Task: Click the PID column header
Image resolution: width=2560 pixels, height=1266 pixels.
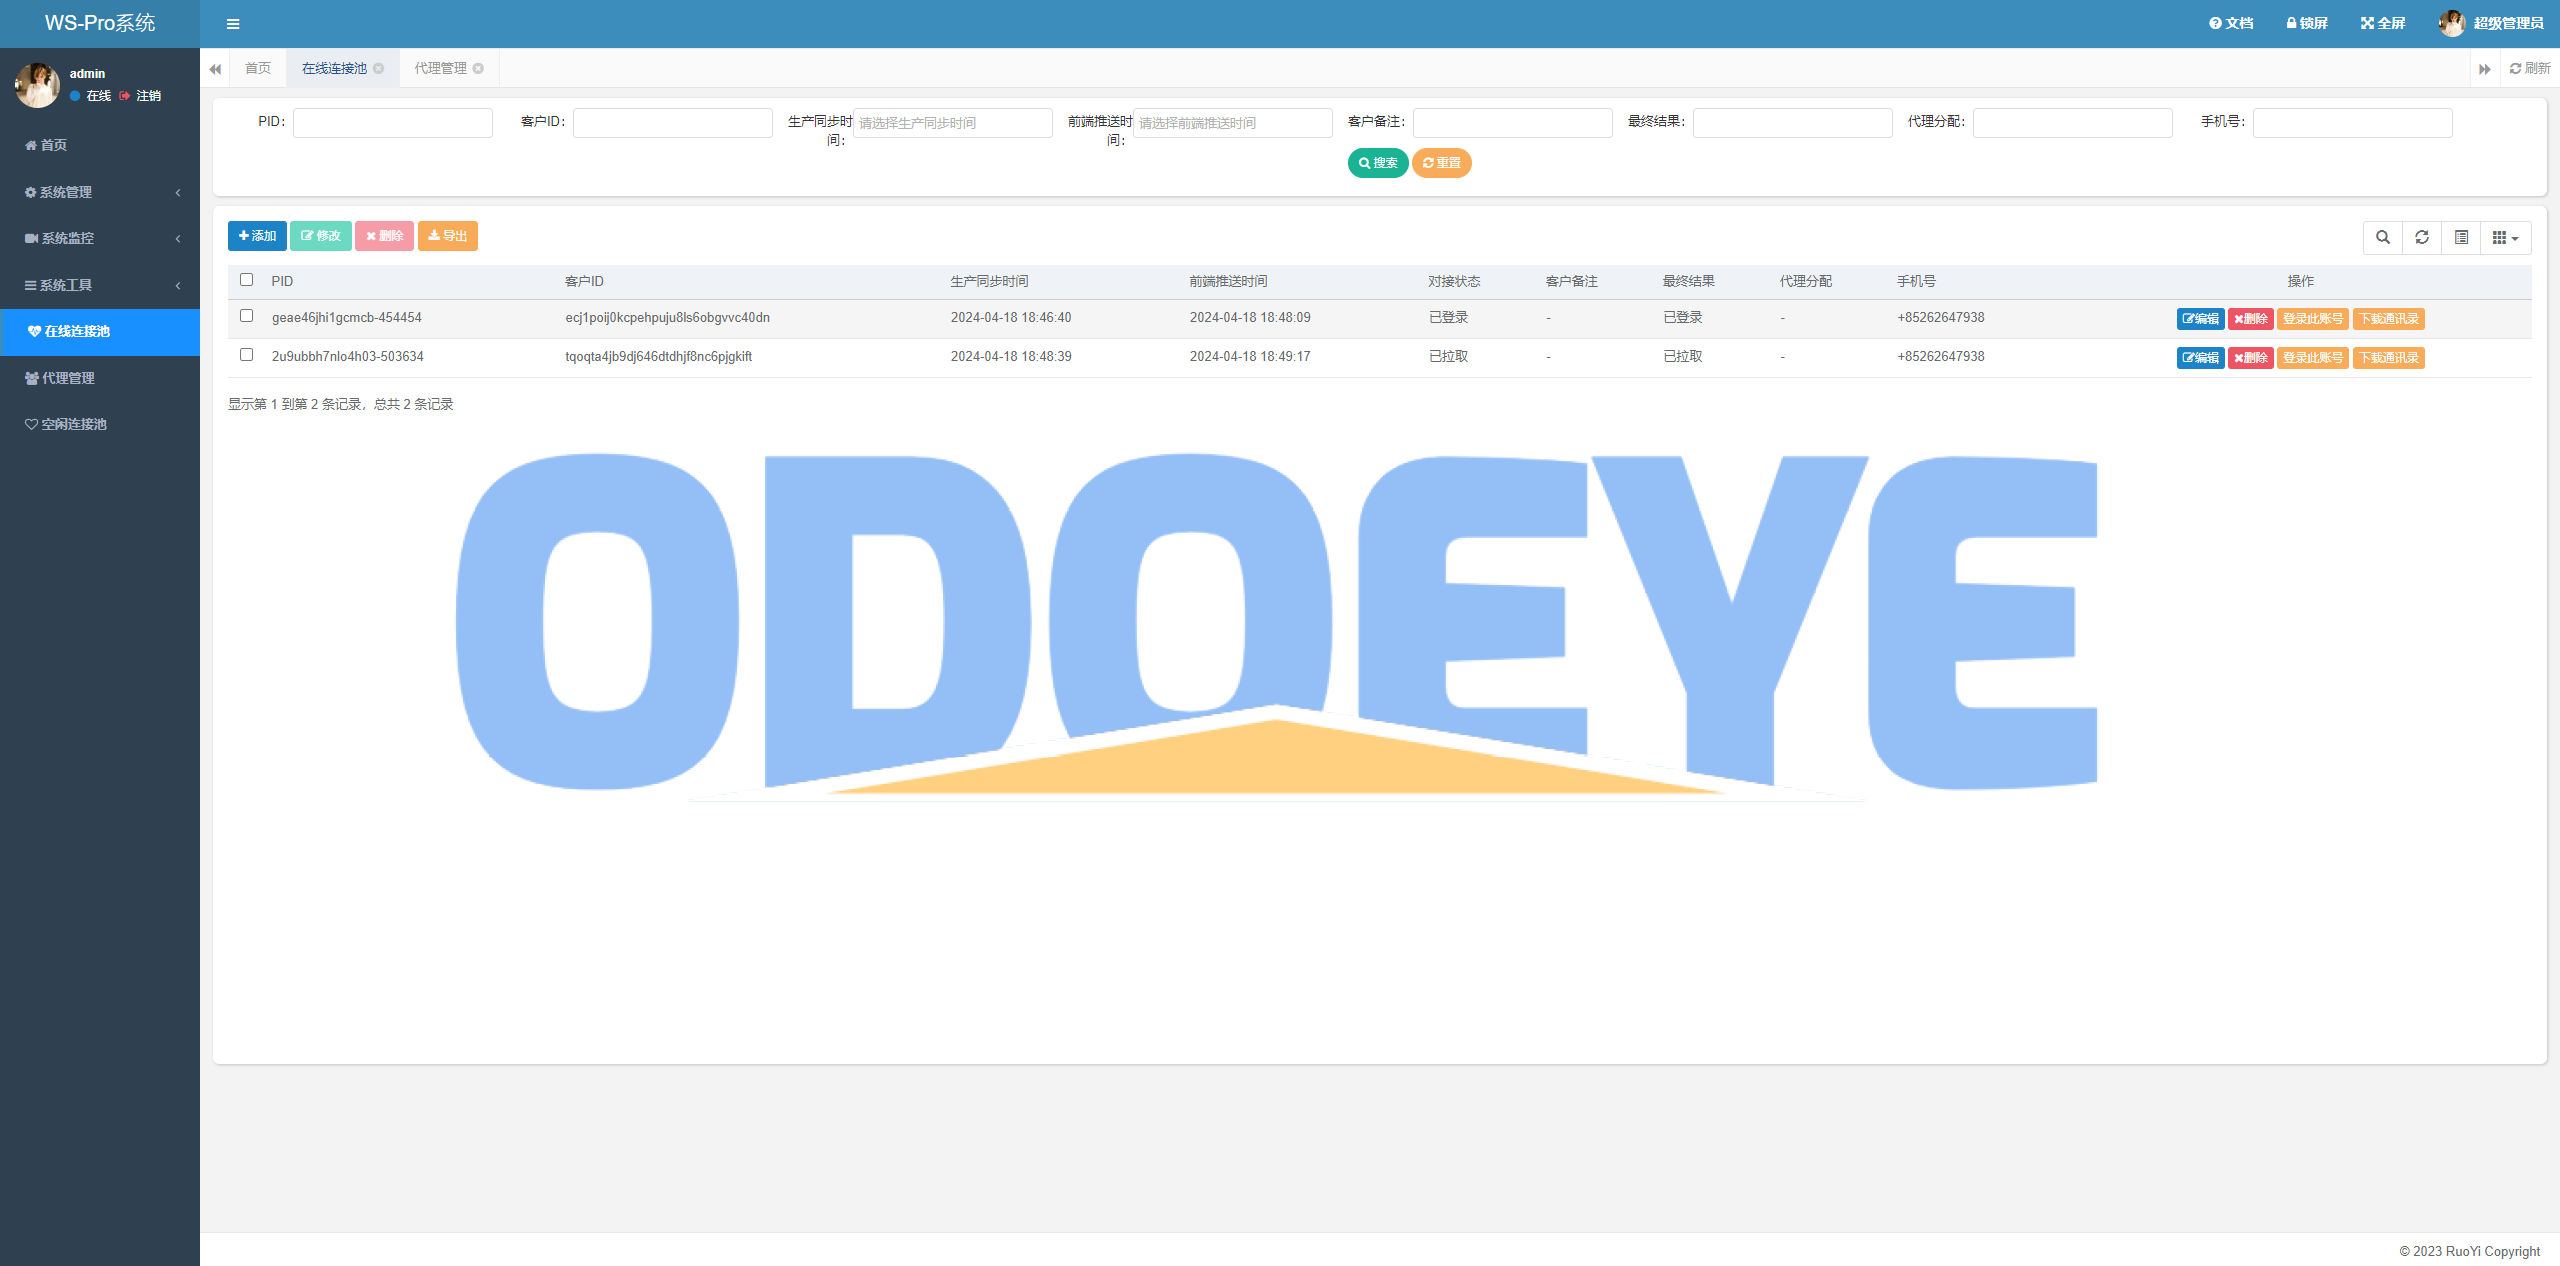Action: 282,282
